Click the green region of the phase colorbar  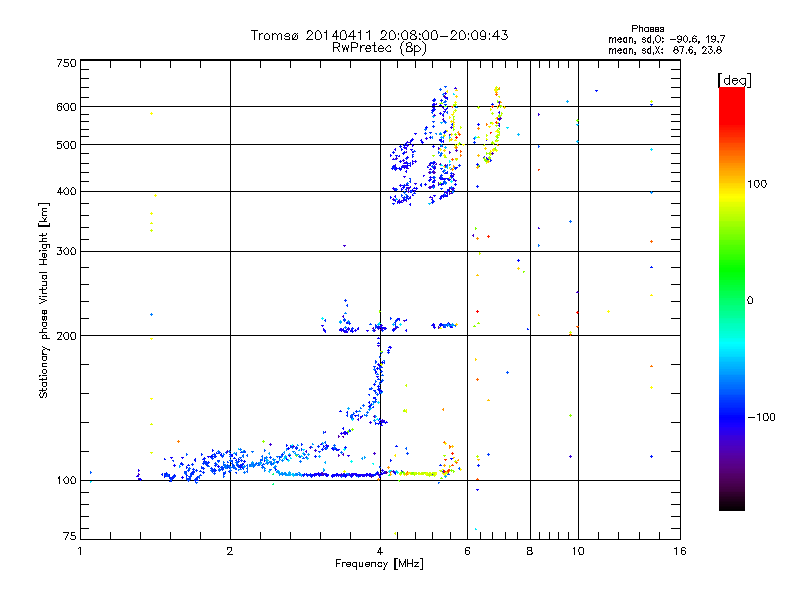[x=732, y=265]
